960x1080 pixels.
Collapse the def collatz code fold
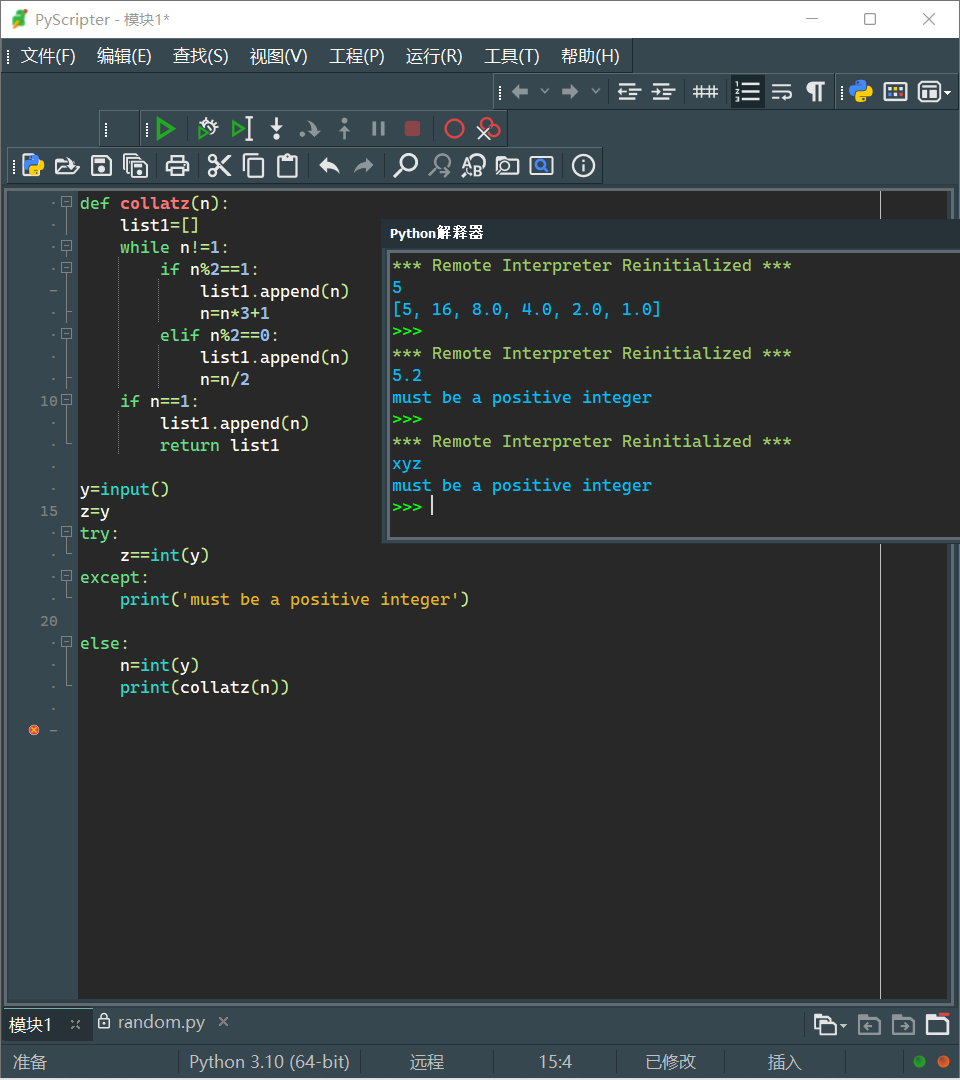pyautogui.click(x=67, y=202)
